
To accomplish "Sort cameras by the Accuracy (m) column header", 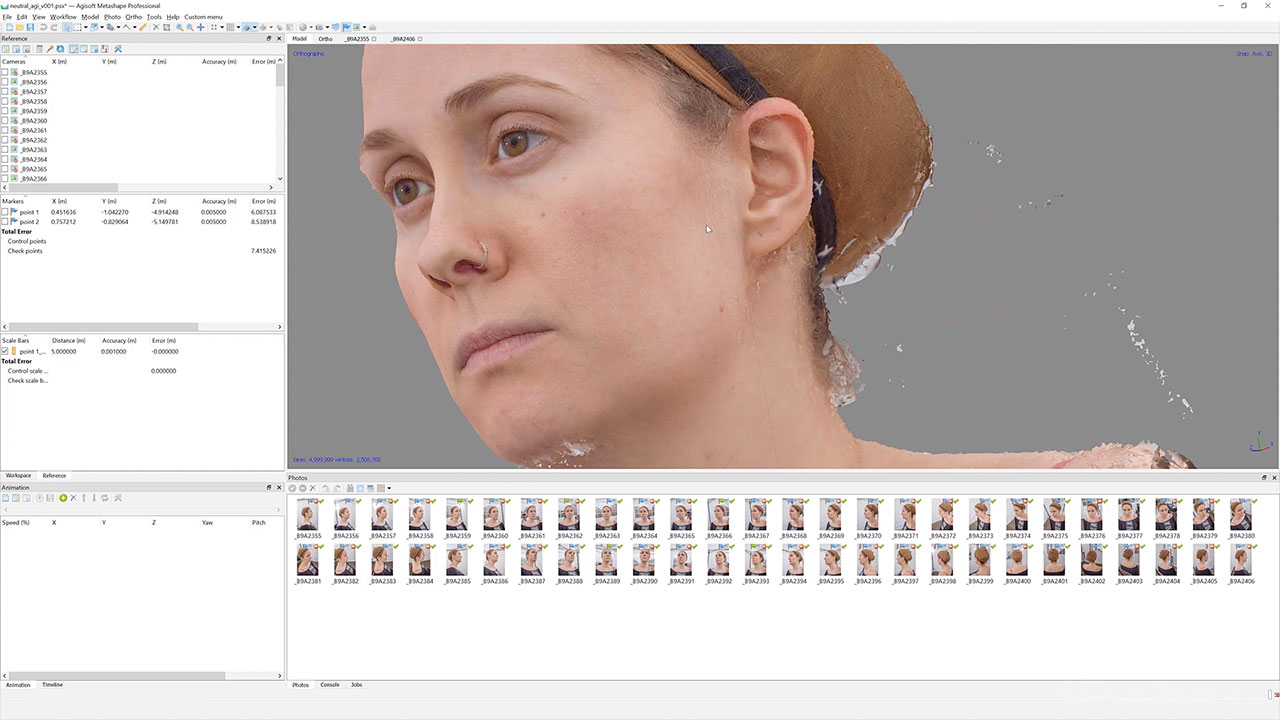I will pyautogui.click(x=219, y=62).
